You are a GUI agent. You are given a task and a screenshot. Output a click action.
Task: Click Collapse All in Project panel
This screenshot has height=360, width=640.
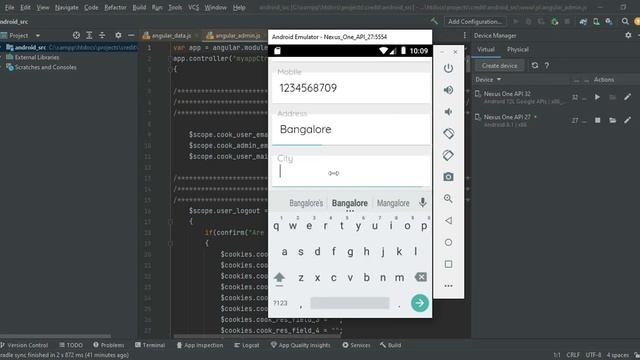click(x=102, y=36)
